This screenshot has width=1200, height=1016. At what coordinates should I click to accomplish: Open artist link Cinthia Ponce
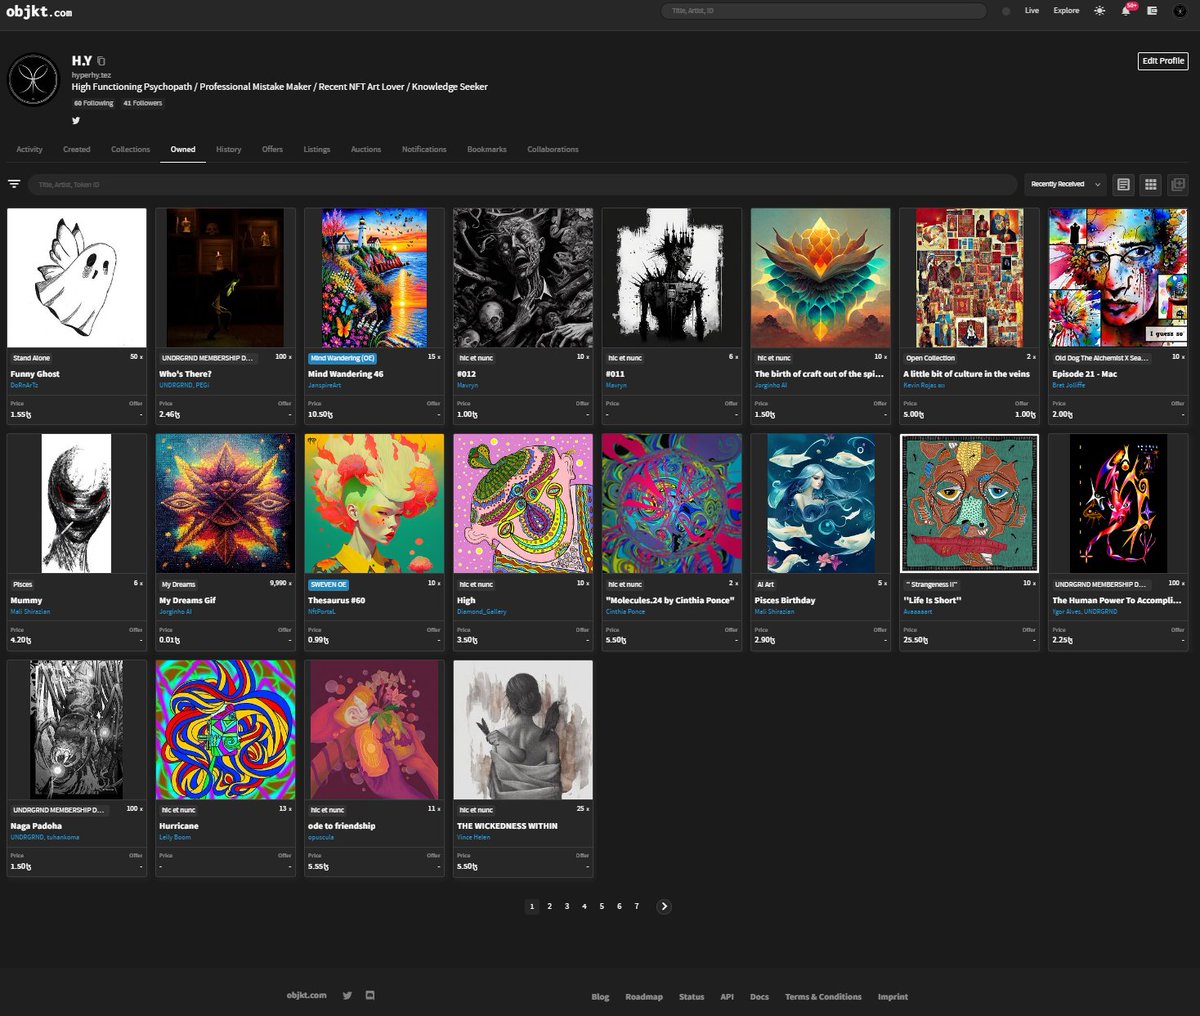(626, 611)
